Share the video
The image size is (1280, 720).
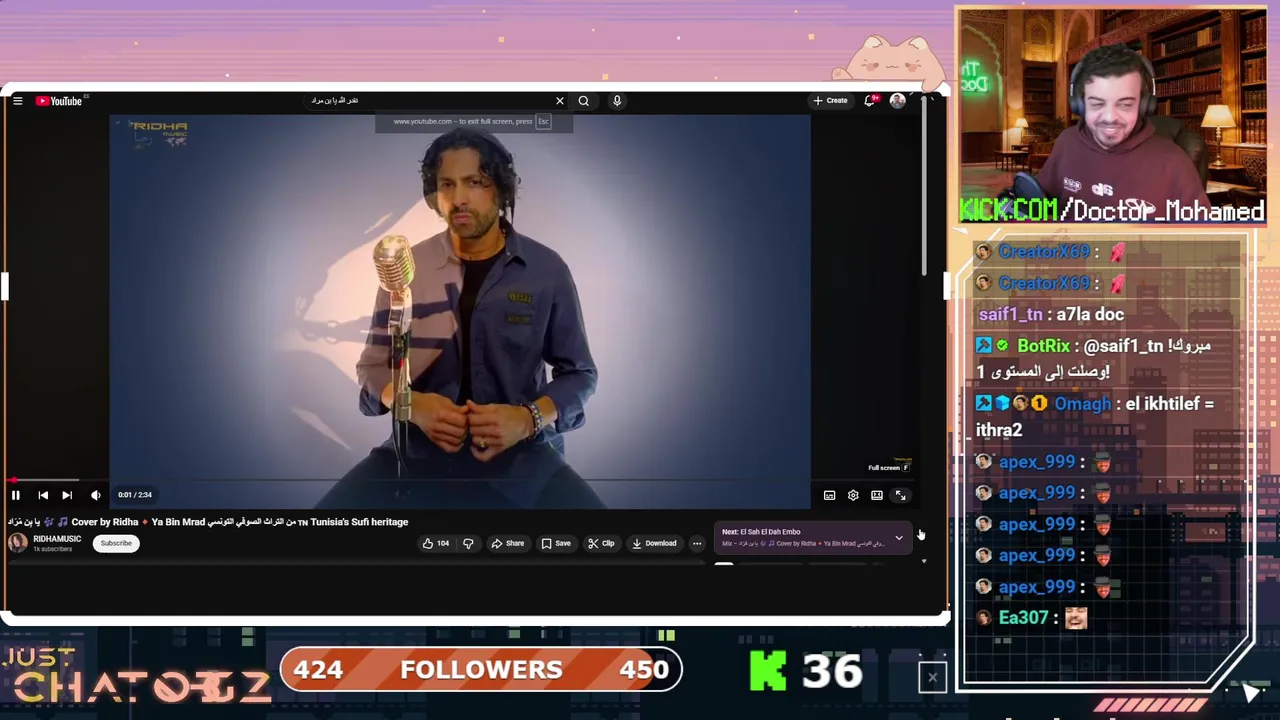(508, 543)
